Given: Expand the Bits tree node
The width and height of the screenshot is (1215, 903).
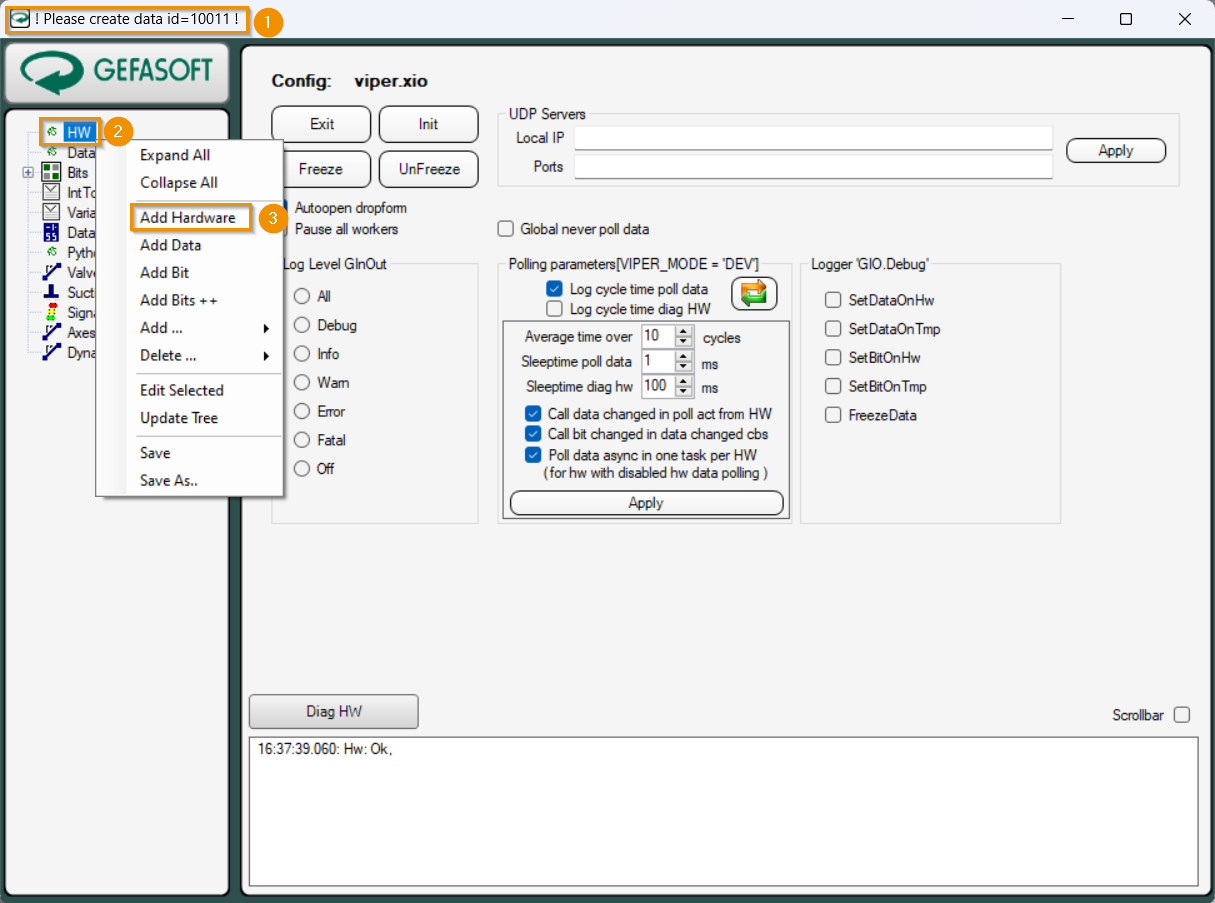Looking at the screenshot, I should point(28,172).
